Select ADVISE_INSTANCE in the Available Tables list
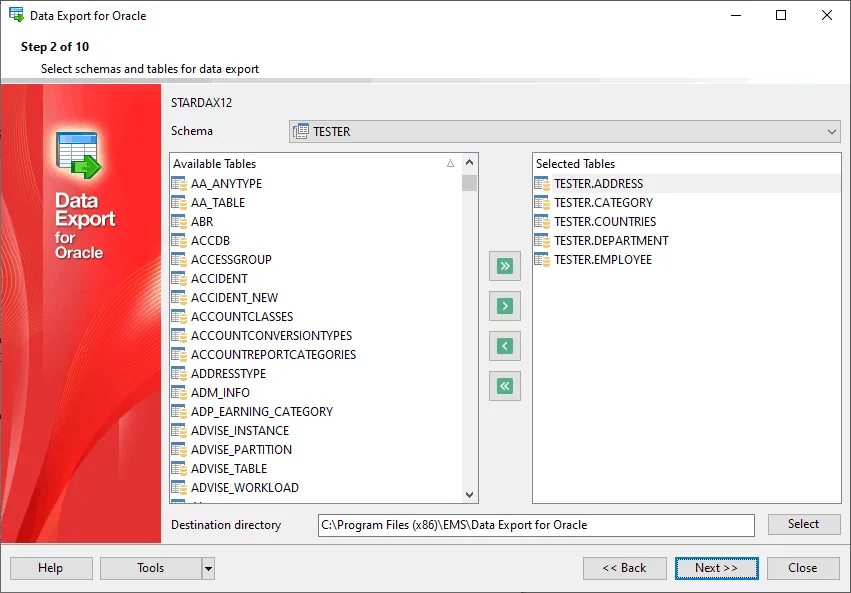Image resolution: width=851 pixels, height=593 pixels. [x=240, y=431]
